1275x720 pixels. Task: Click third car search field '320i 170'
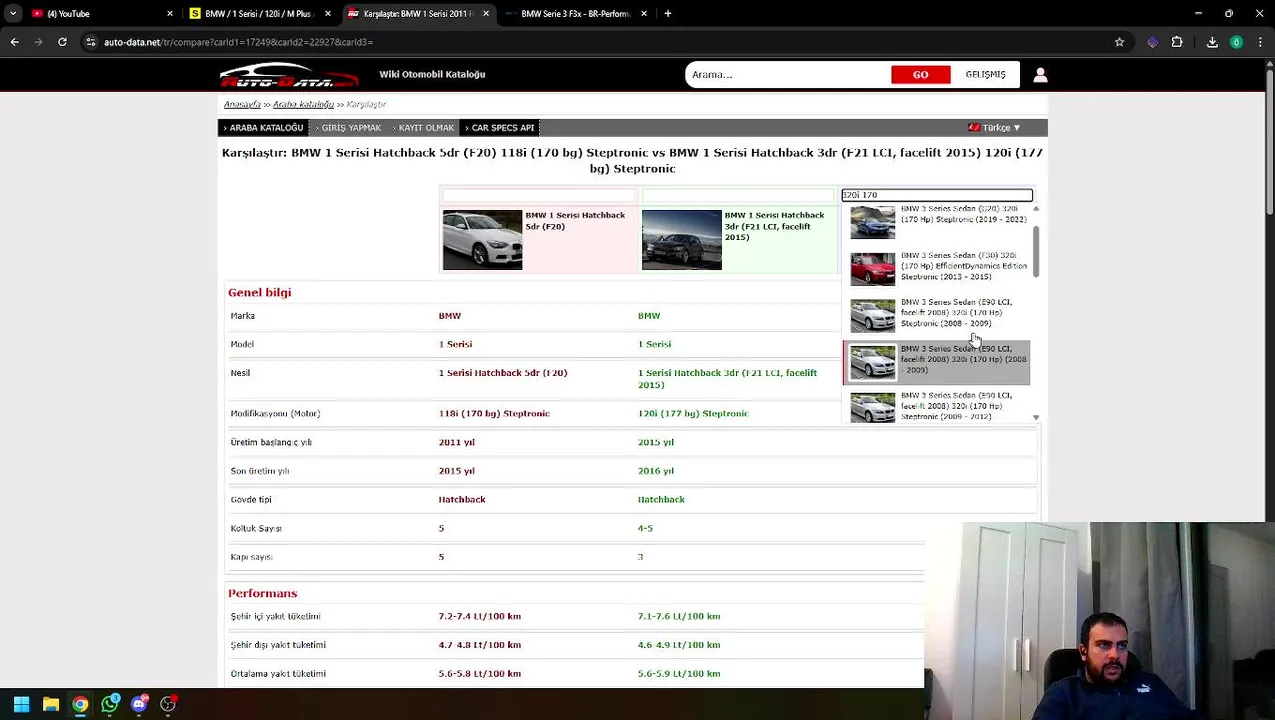click(937, 195)
